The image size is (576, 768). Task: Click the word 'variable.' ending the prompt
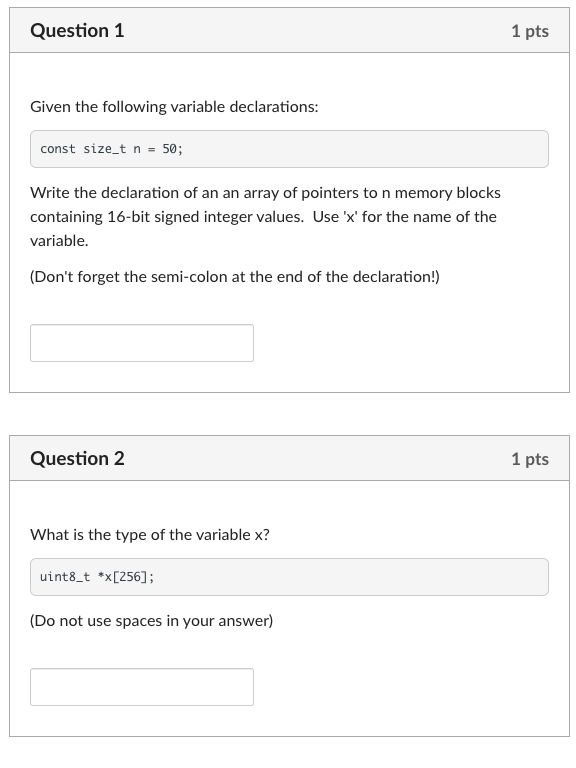tap(59, 241)
